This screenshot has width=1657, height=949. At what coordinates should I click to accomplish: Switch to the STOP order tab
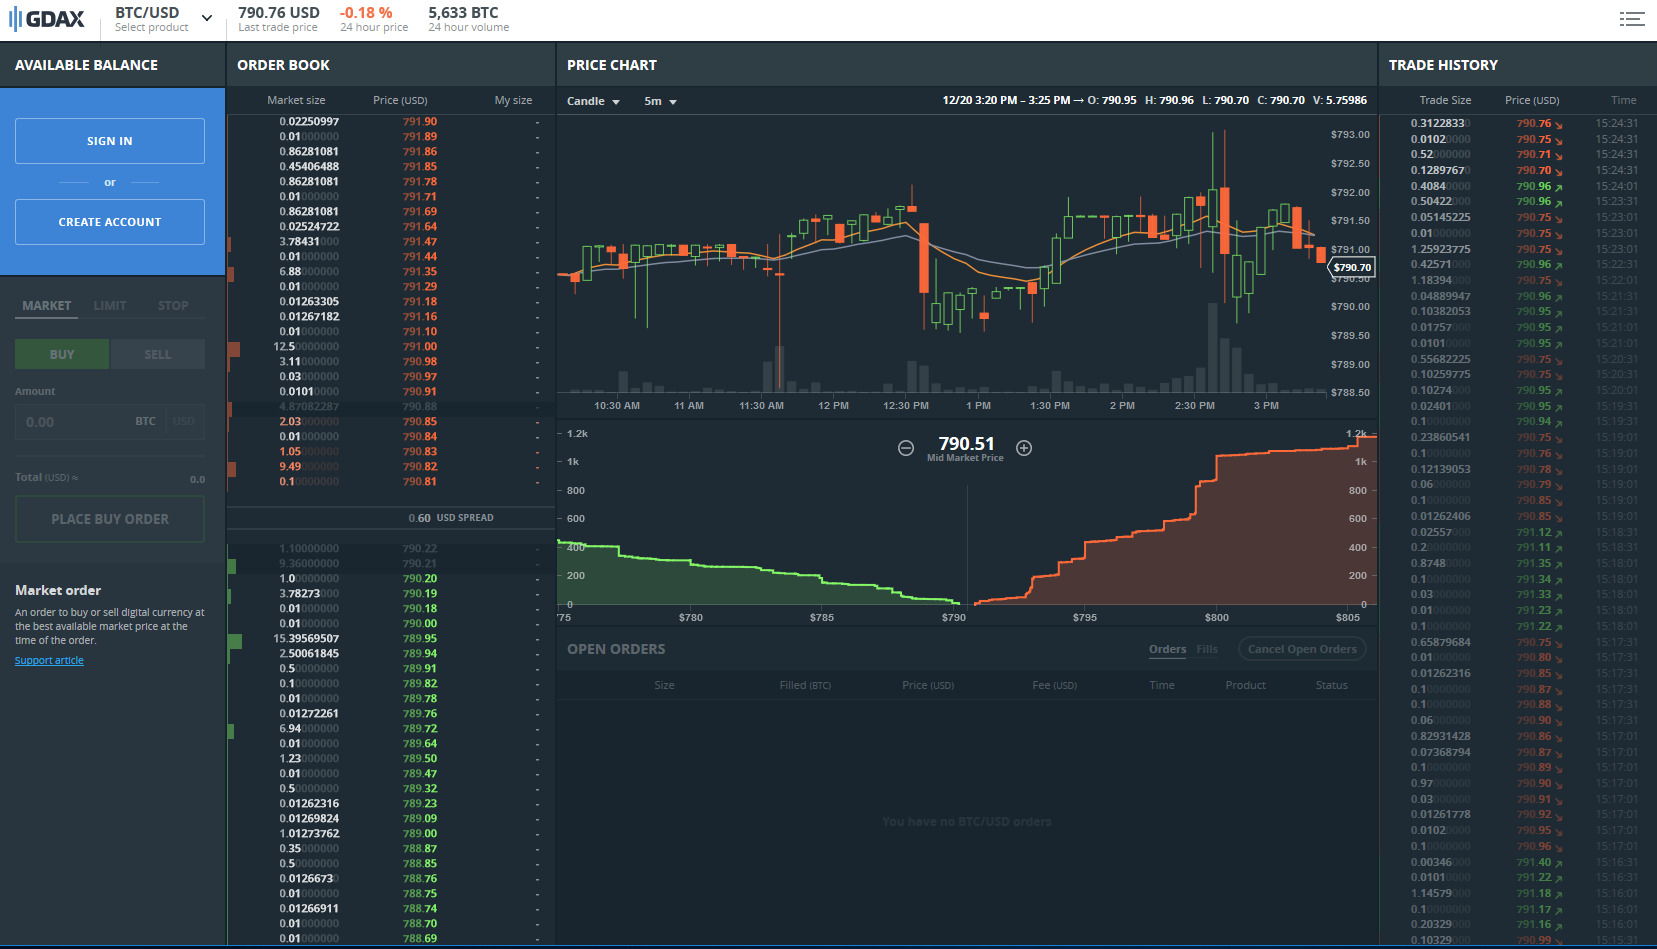click(x=173, y=306)
